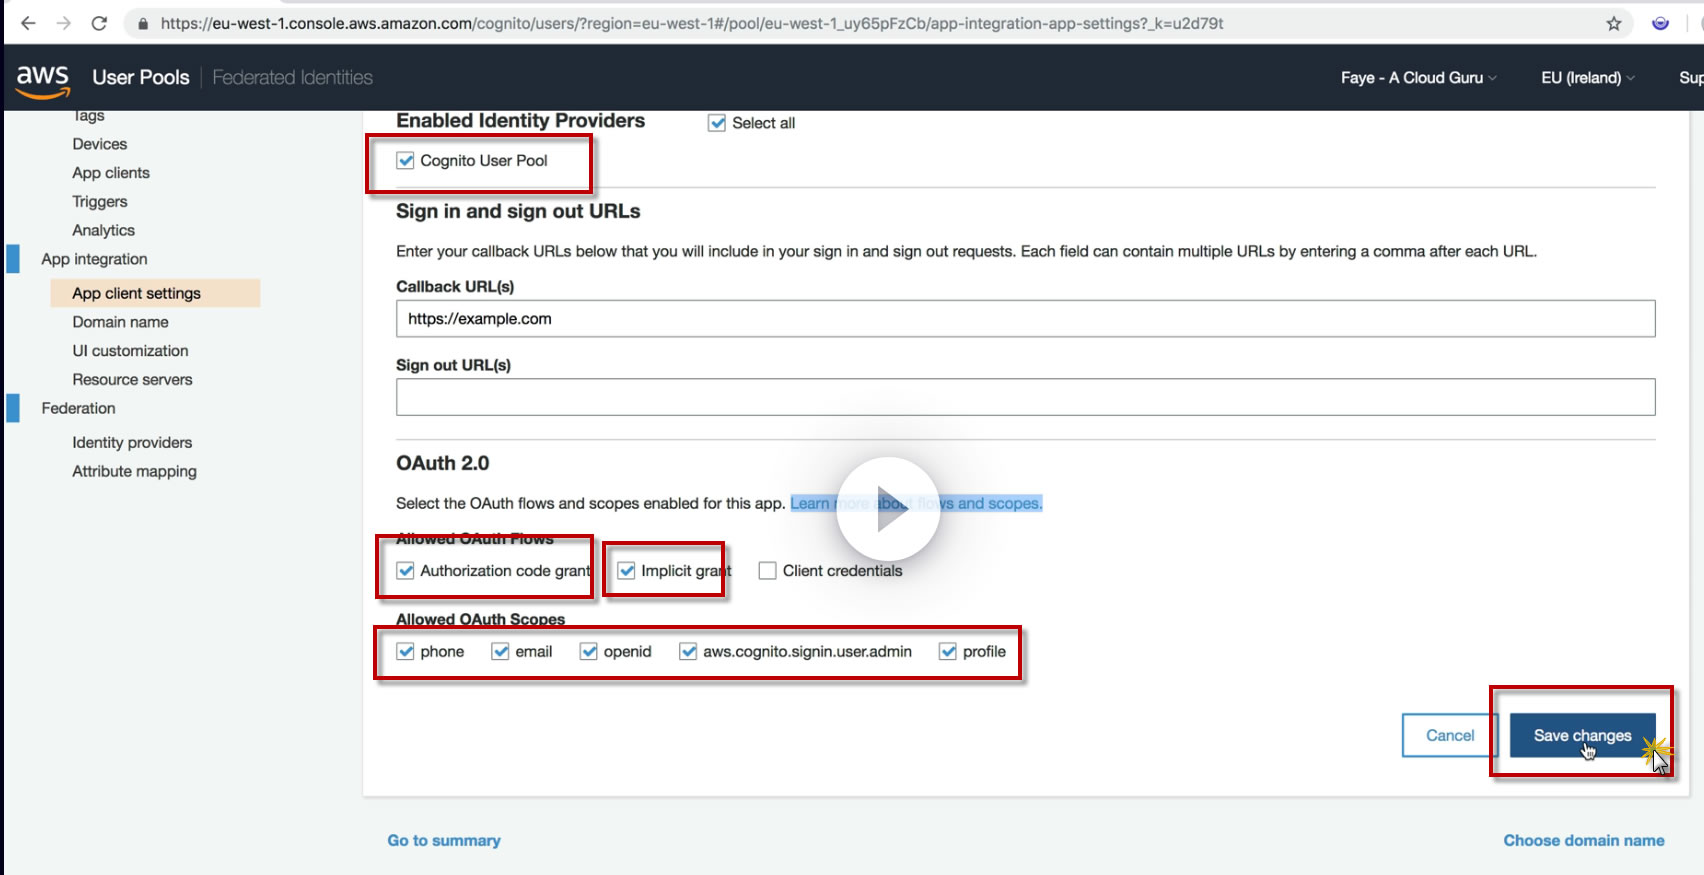Open Domain name settings
The image size is (1704, 875).
point(120,322)
